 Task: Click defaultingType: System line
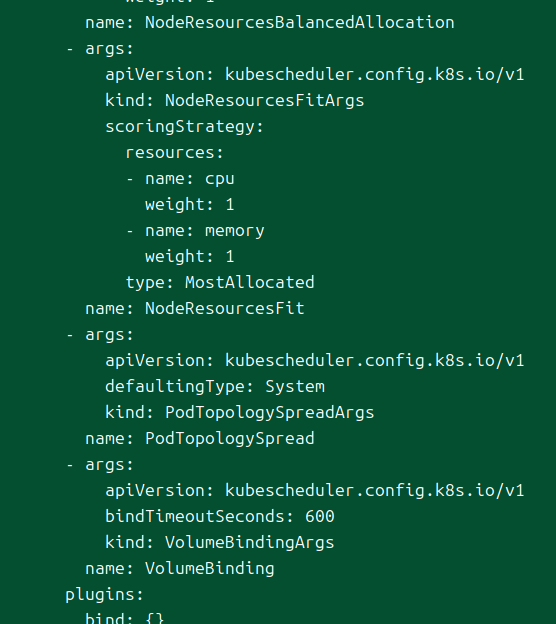[215, 387]
